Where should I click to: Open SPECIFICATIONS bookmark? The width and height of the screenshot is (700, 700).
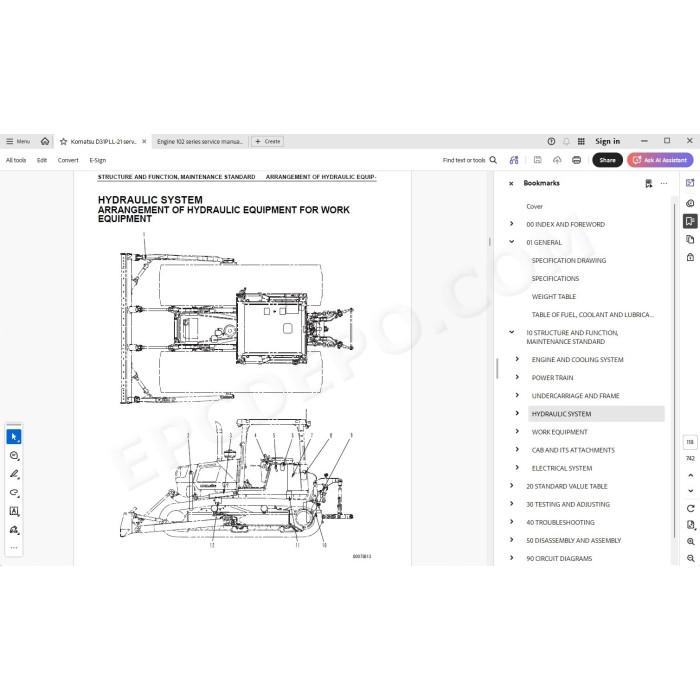[x=555, y=279]
